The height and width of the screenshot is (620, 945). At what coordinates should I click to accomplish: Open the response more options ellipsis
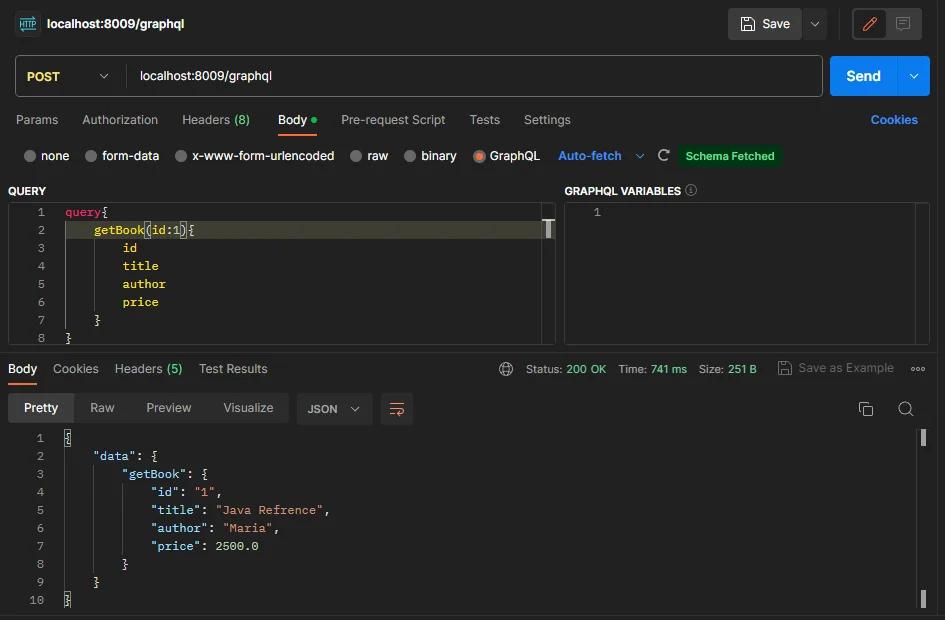pos(918,369)
